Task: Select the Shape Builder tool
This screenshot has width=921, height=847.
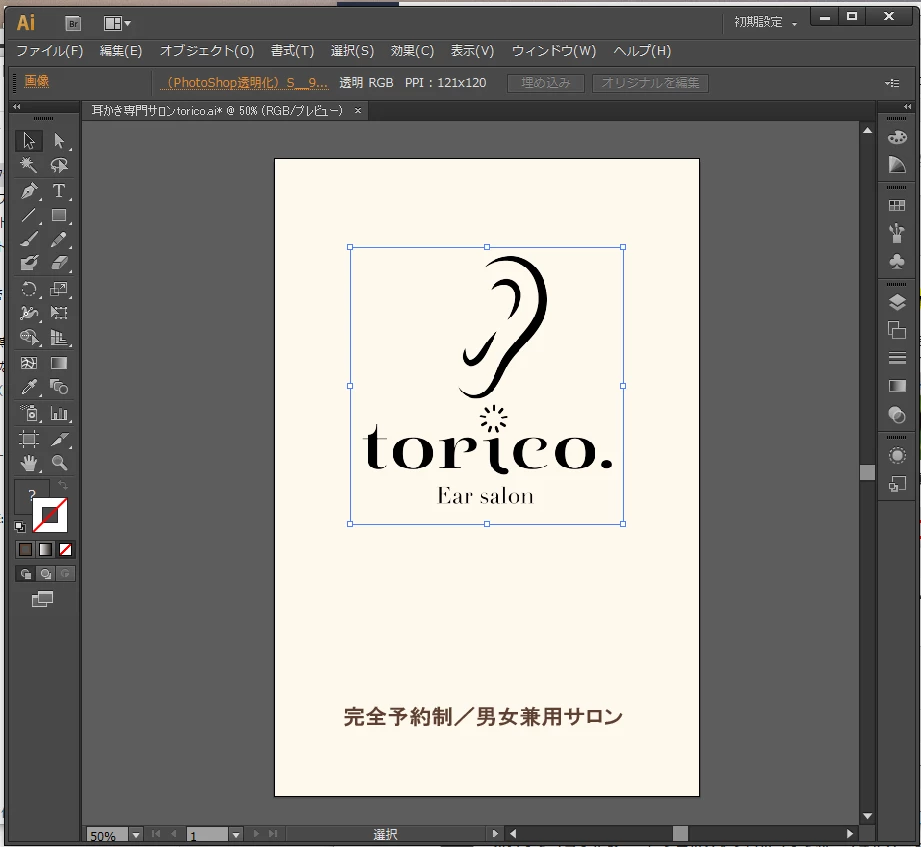Action: (x=29, y=337)
